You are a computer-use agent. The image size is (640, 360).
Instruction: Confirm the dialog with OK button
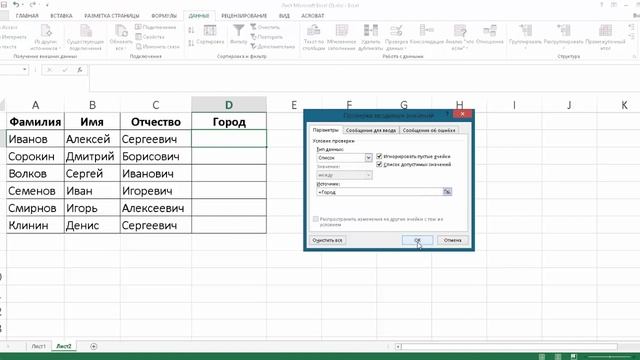[417, 240]
